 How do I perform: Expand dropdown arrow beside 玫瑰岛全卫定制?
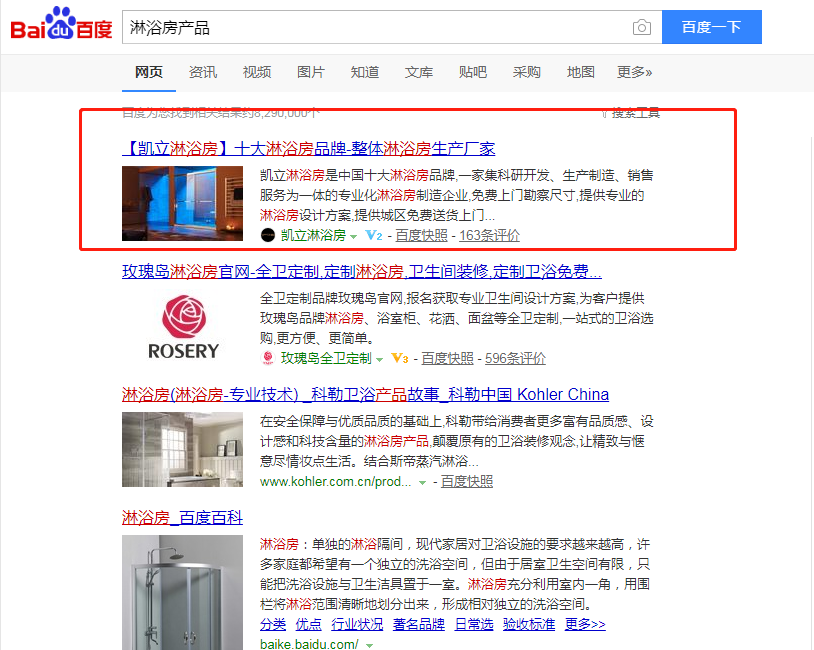click(x=379, y=359)
